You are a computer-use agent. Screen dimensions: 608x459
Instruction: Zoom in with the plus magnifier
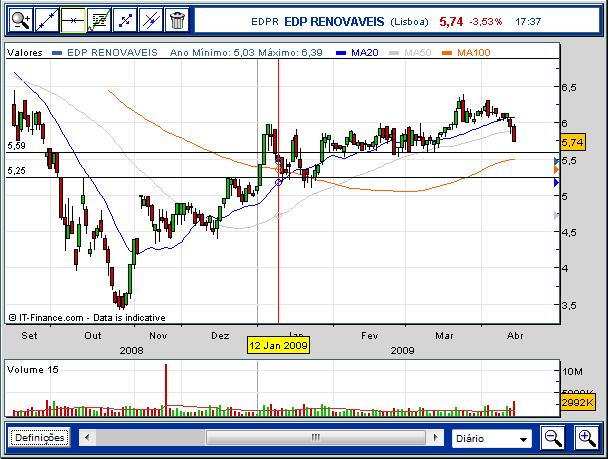[587, 438]
